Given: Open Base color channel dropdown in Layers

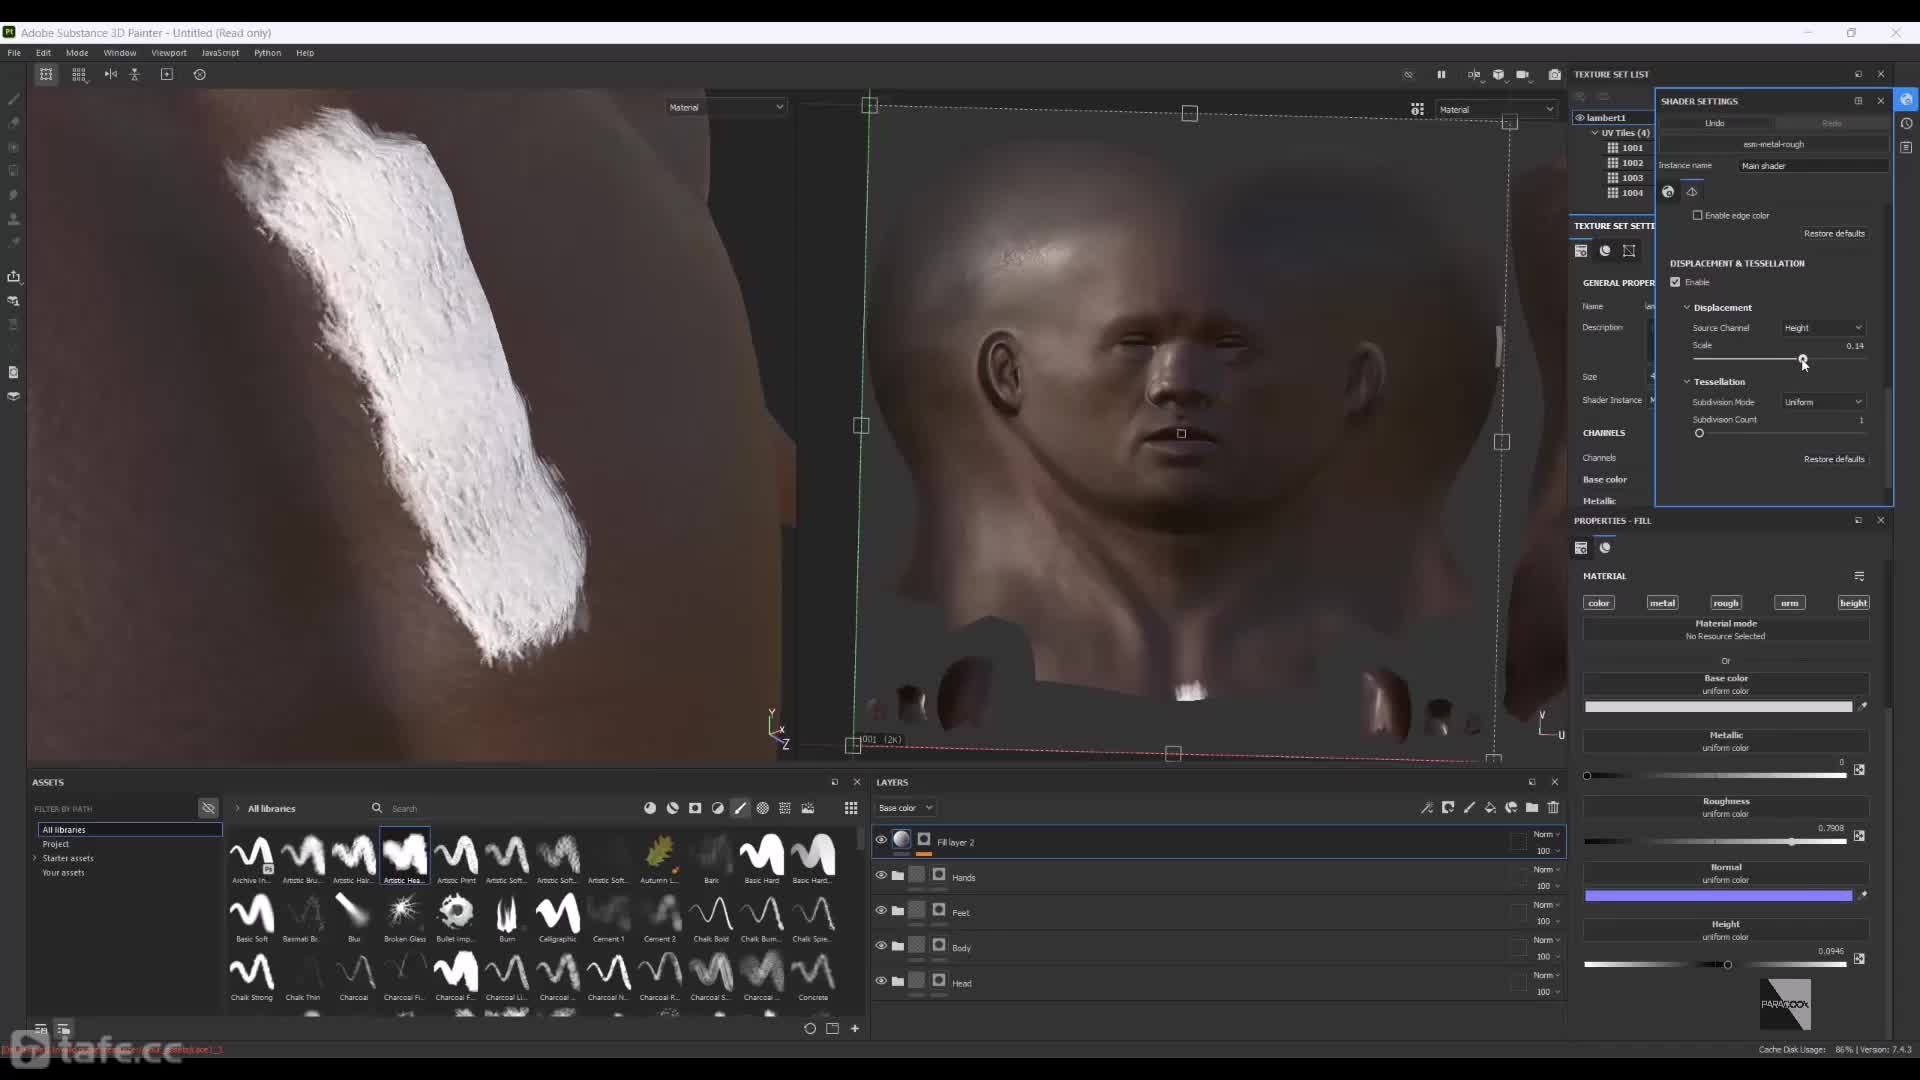Looking at the screenshot, I should click(905, 808).
